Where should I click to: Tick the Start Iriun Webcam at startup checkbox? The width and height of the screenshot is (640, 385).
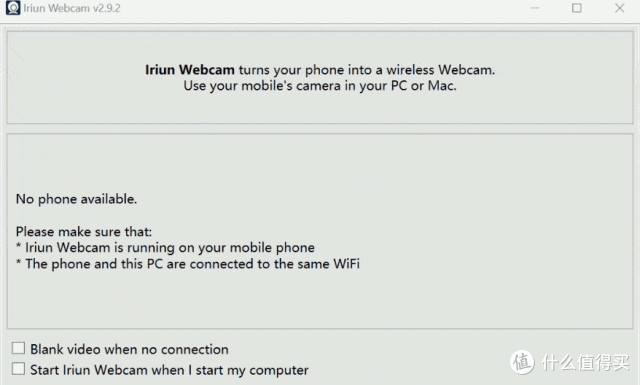[18, 369]
